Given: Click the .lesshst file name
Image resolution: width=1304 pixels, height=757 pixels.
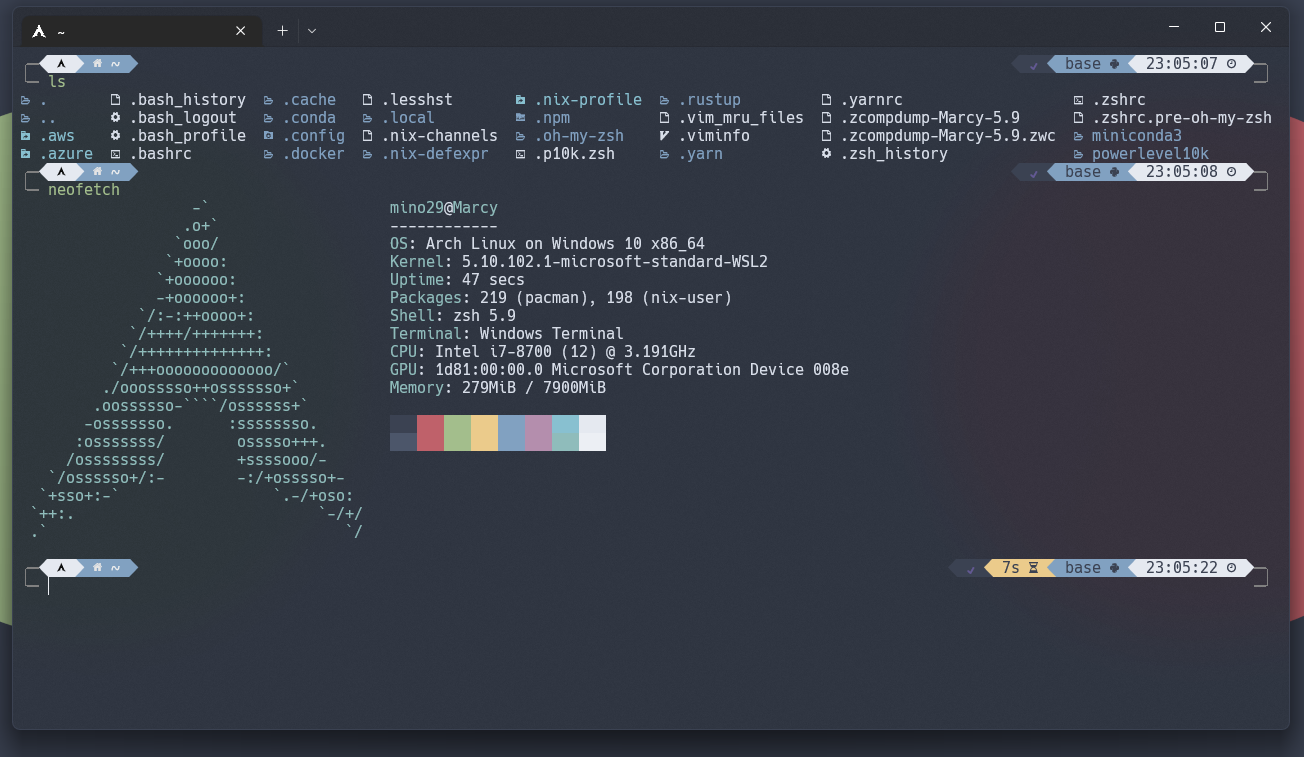Looking at the screenshot, I should pos(417,100).
